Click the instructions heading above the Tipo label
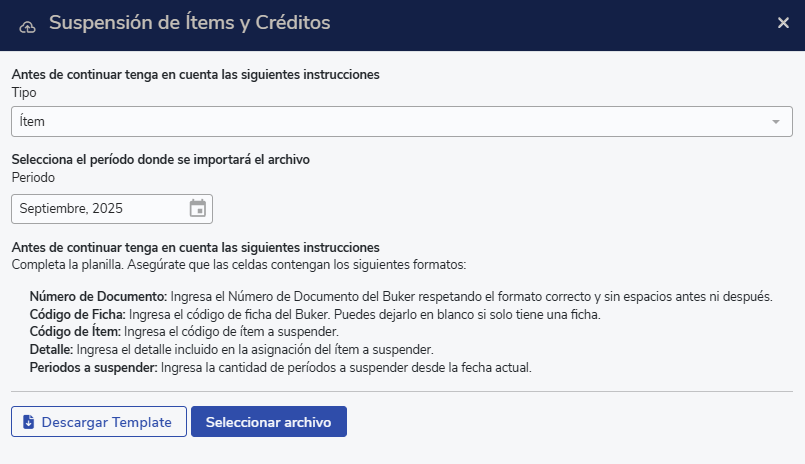Screen dimensions: 805x464 (195, 75)
